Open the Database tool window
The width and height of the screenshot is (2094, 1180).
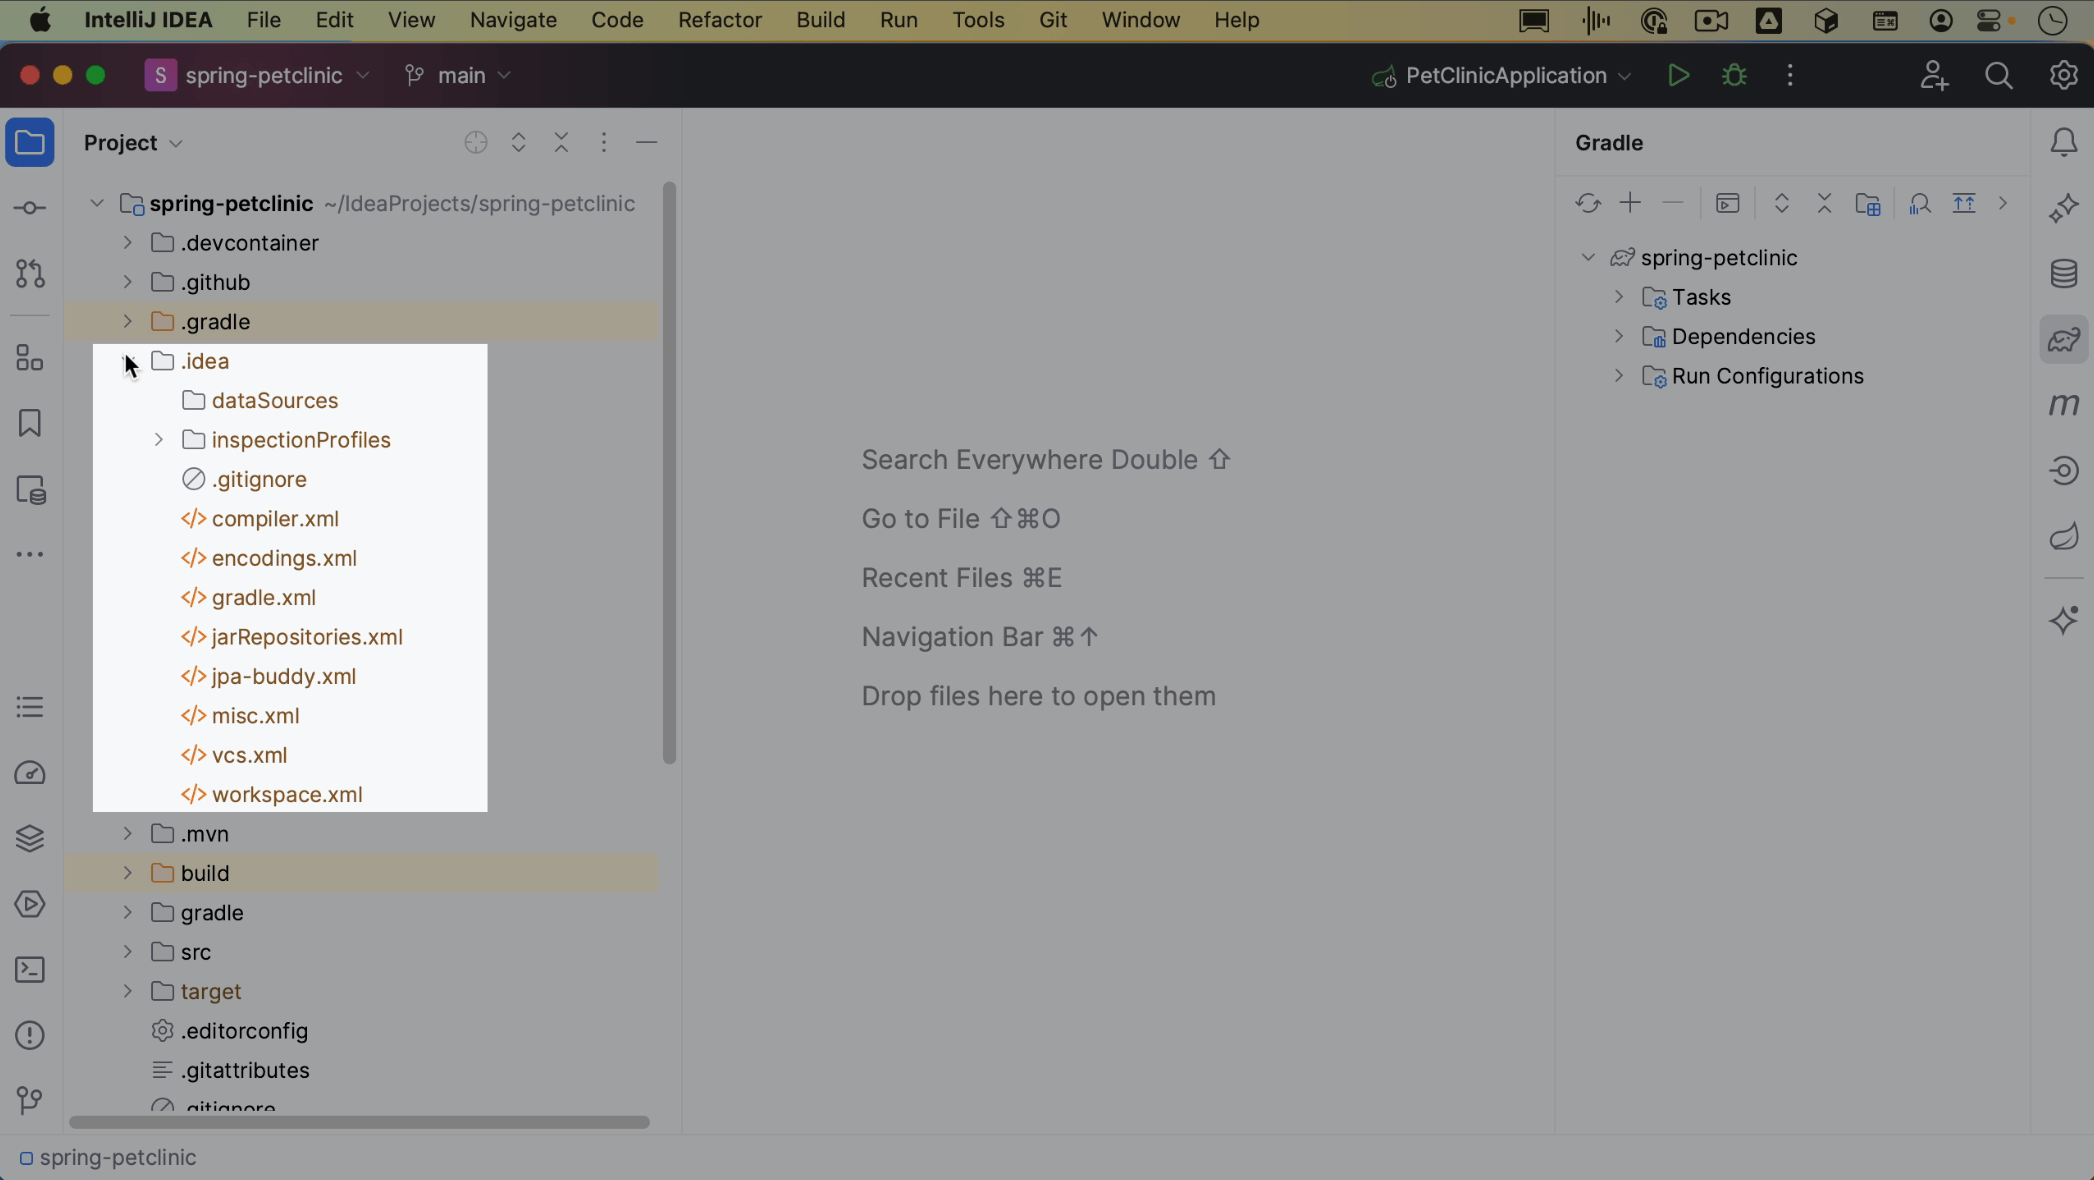click(x=2063, y=273)
